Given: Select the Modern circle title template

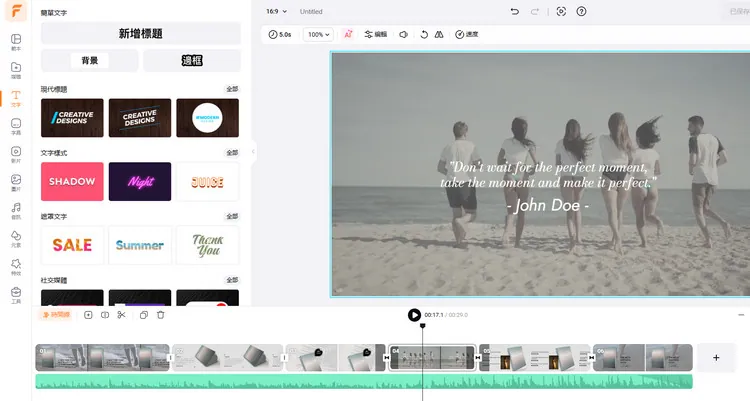Looking at the screenshot, I should [x=208, y=118].
